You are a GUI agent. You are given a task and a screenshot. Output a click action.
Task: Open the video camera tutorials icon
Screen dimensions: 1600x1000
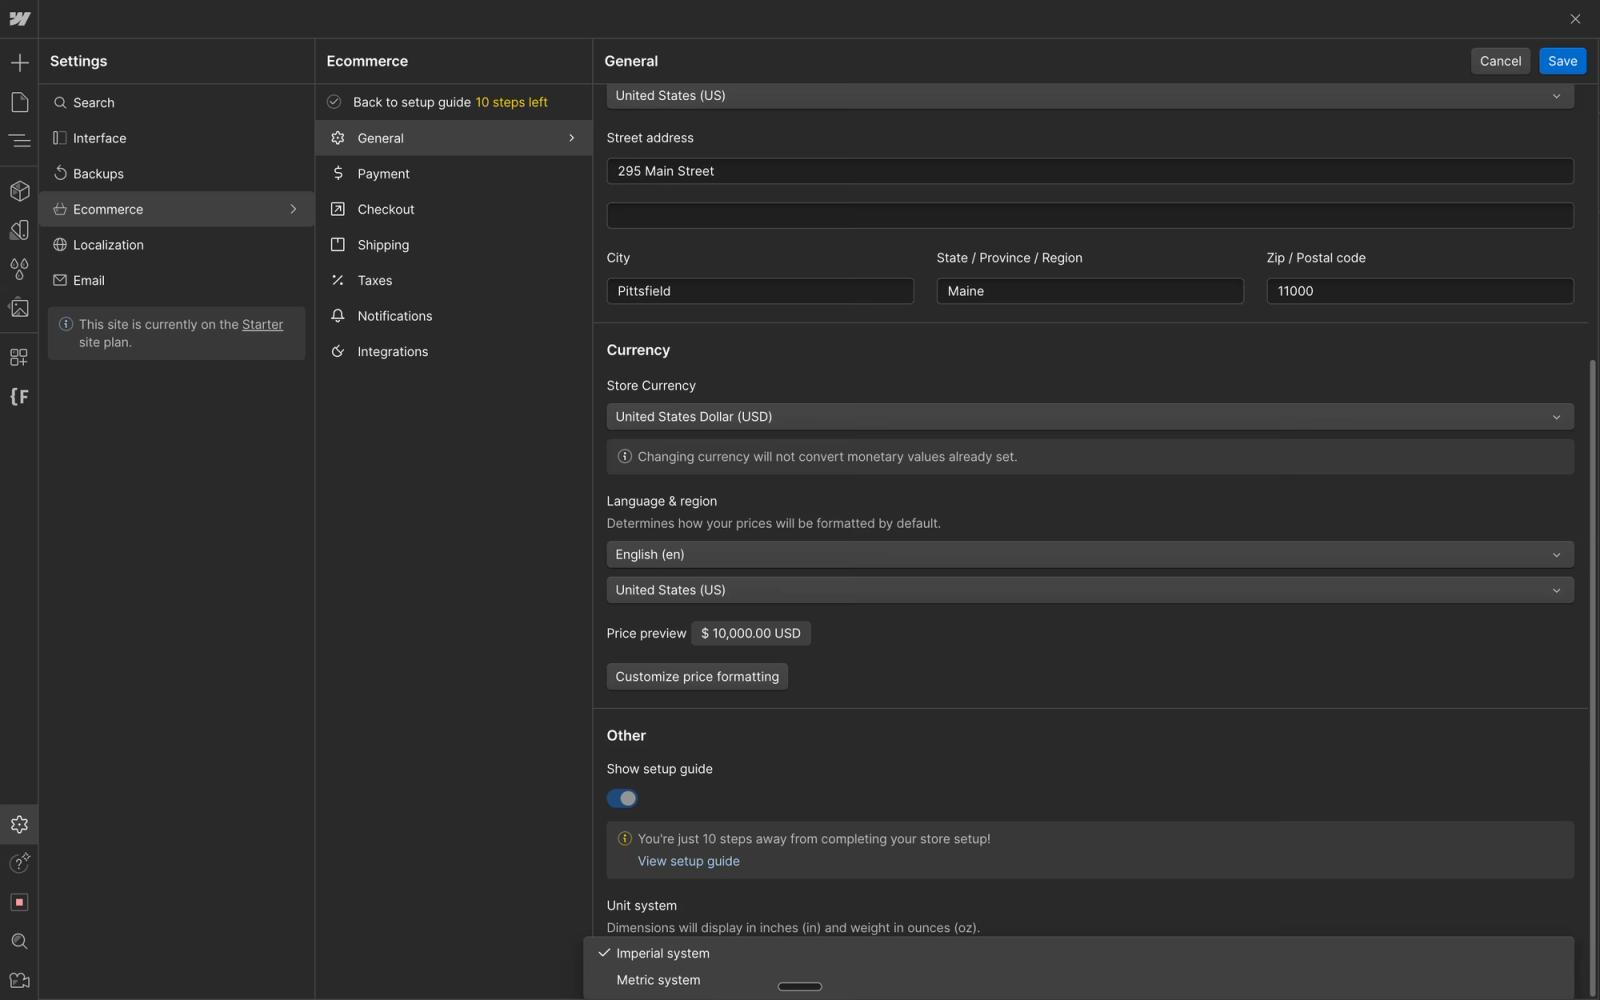click(x=19, y=980)
